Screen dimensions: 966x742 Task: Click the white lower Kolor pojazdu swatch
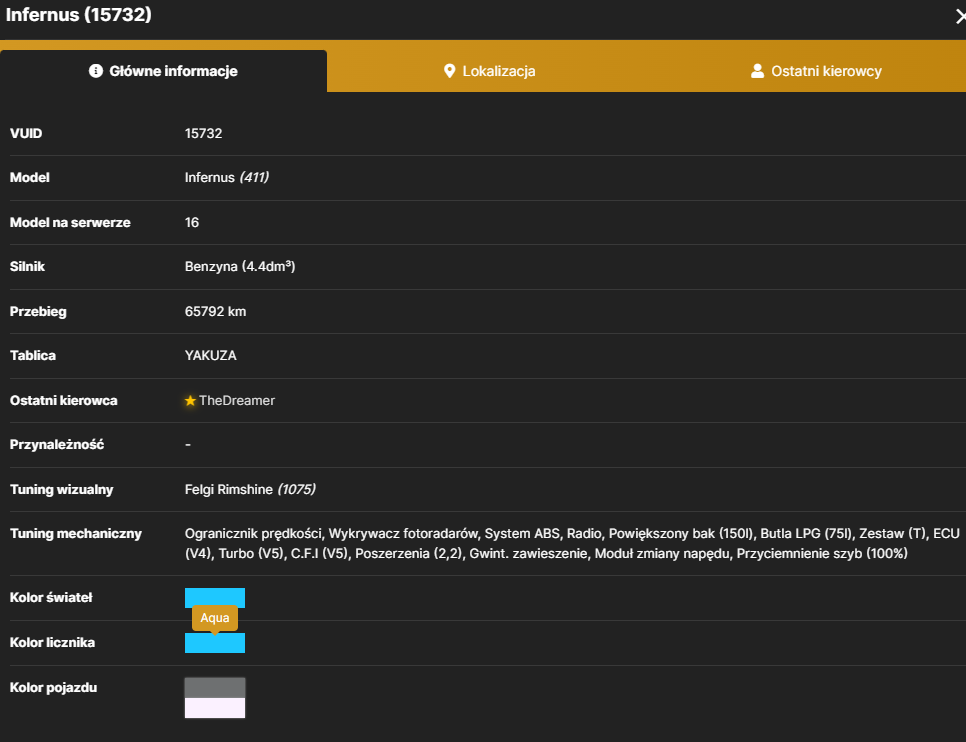tap(215, 708)
